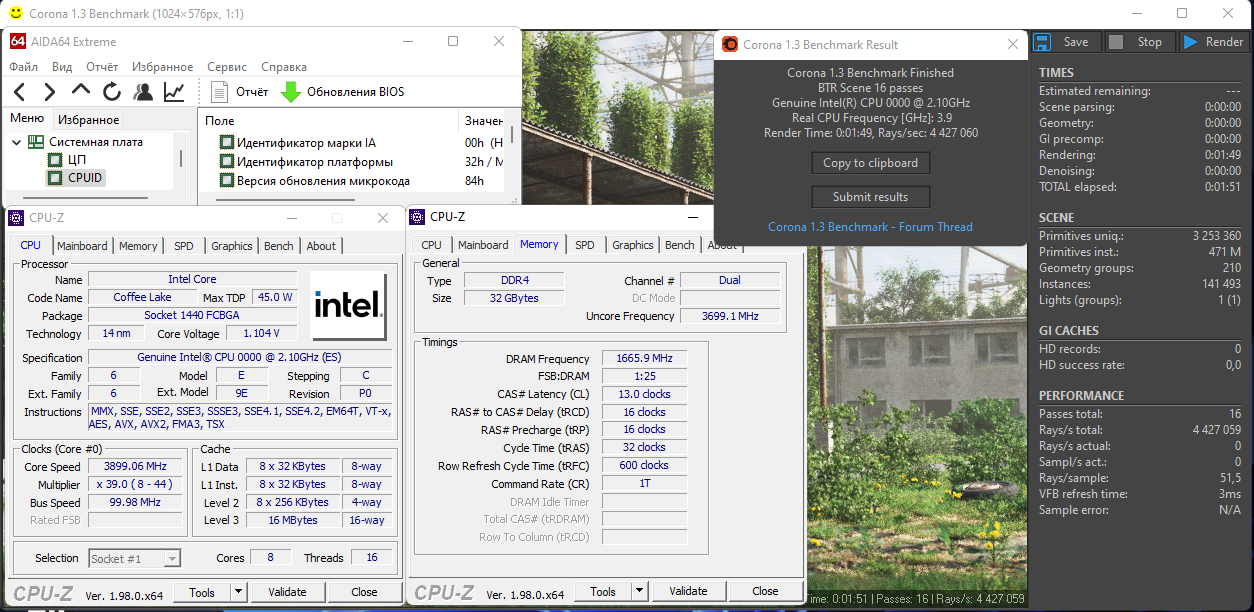The width and height of the screenshot is (1254, 612).
Task: Click Submit results button
Action: pyautogui.click(x=871, y=197)
